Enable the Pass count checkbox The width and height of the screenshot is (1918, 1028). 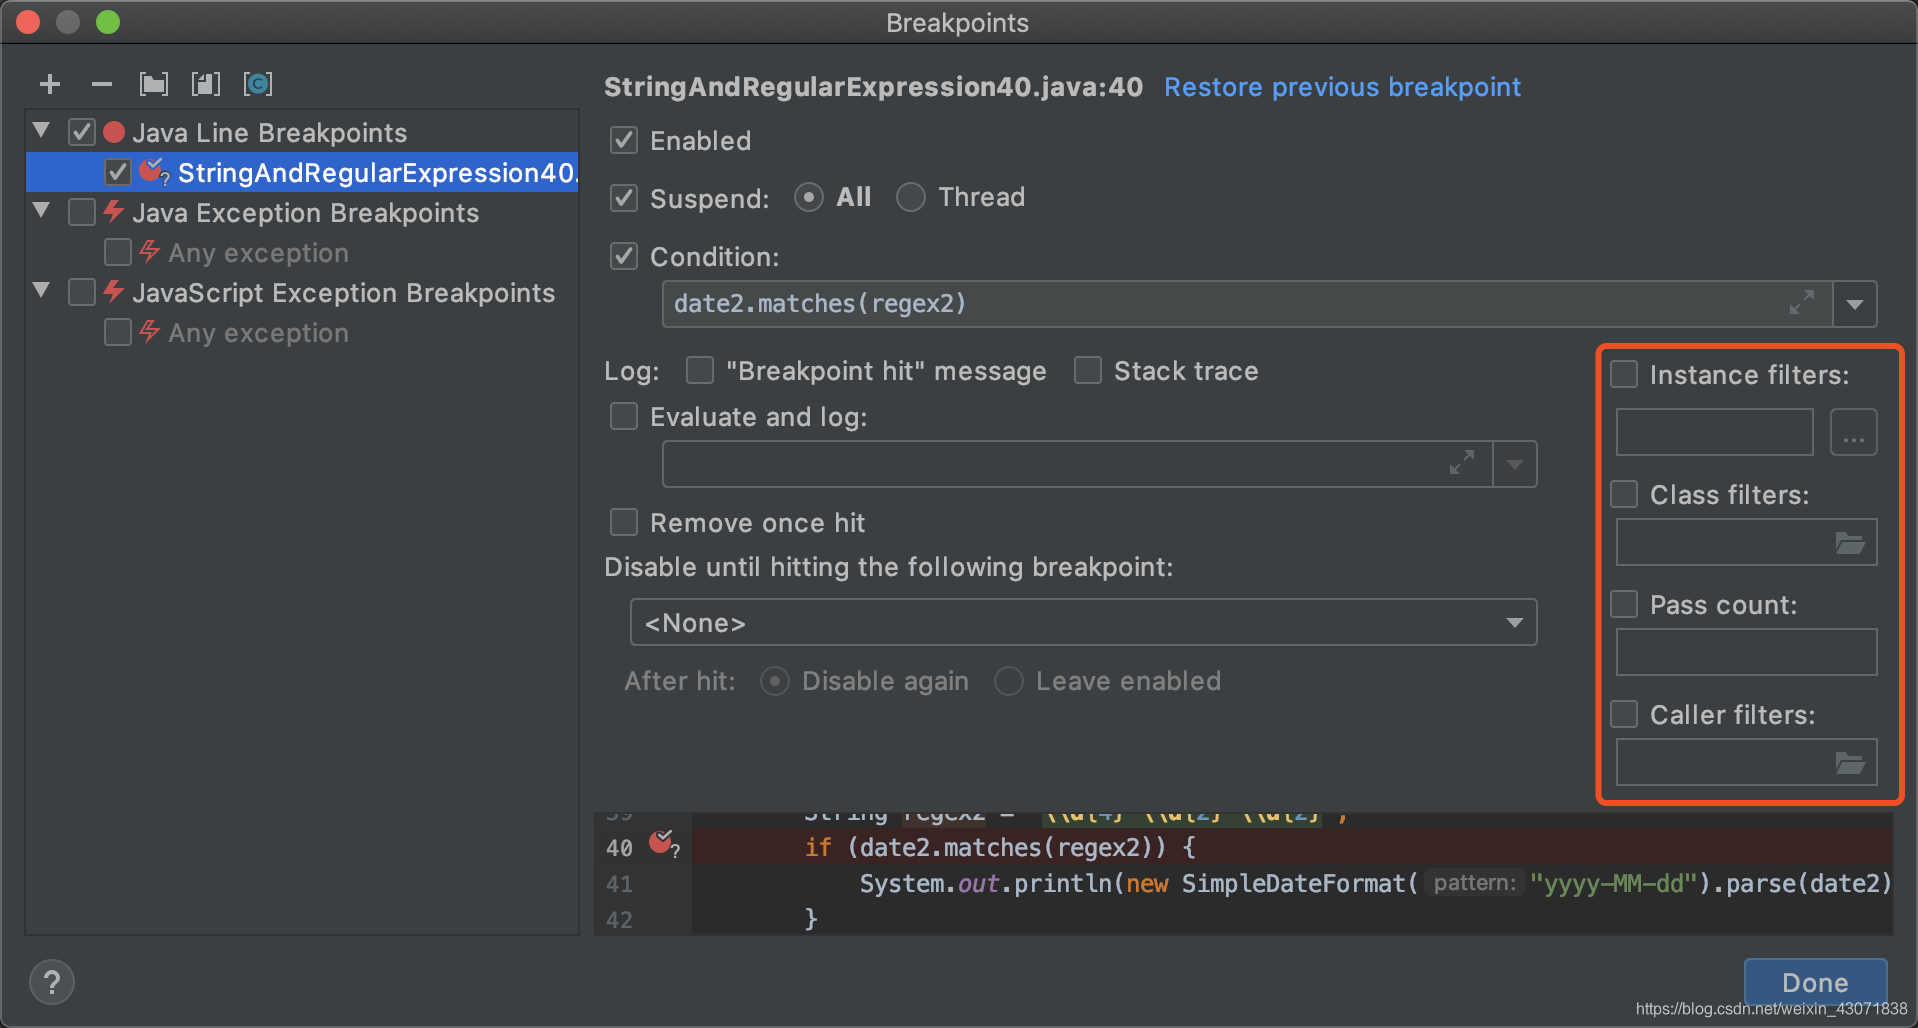tap(1624, 604)
